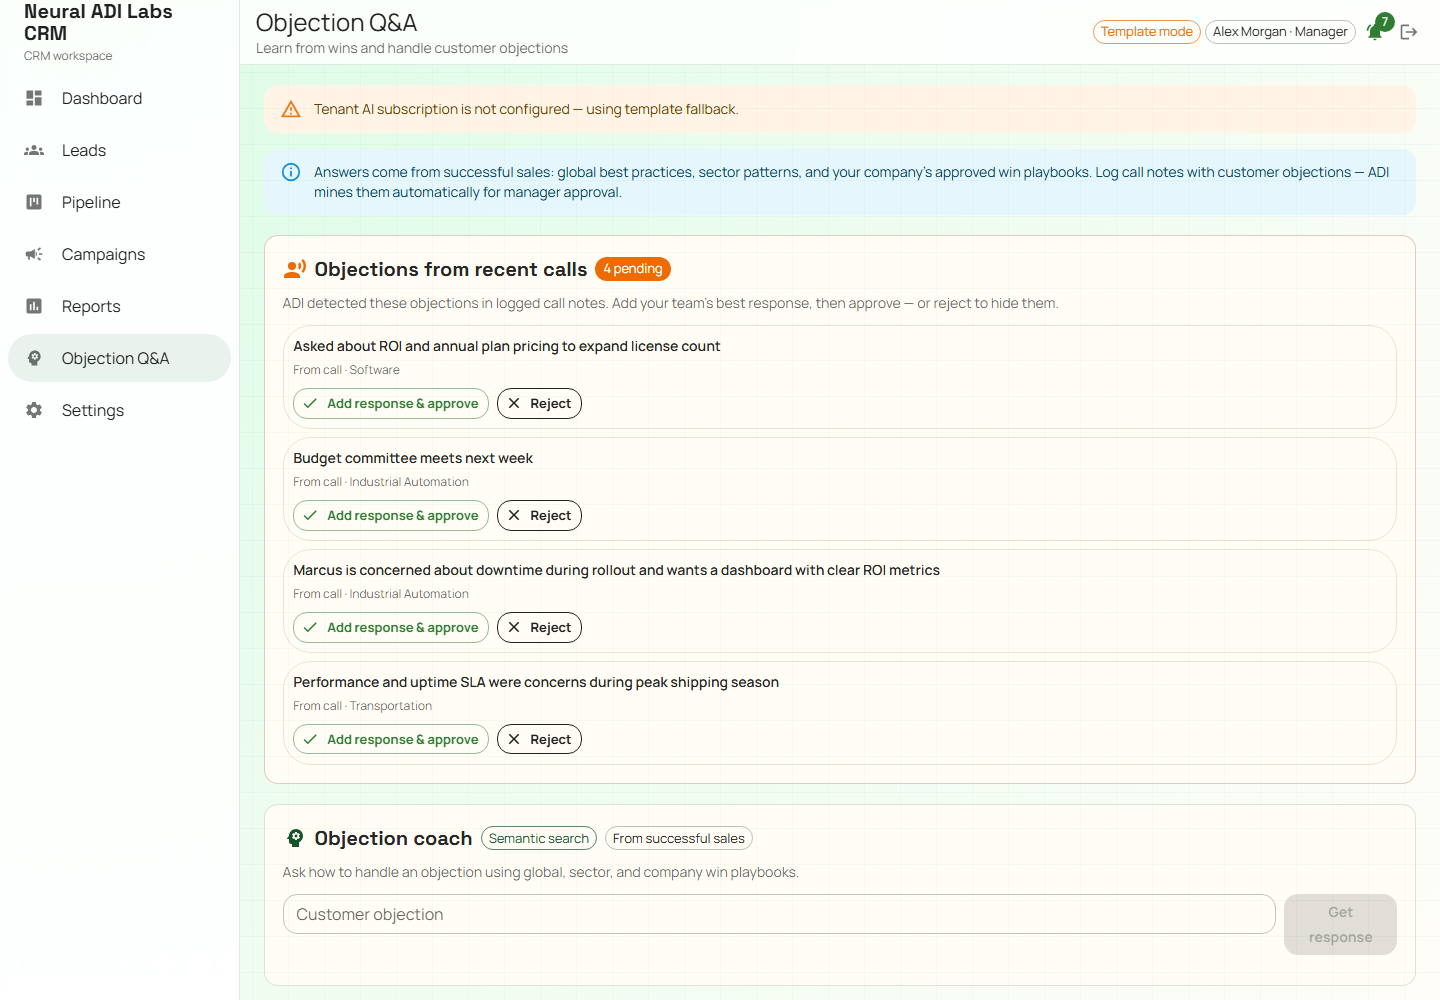The image size is (1440, 1000).
Task: Open notifications bell with 7 badge
Action: (1376, 30)
